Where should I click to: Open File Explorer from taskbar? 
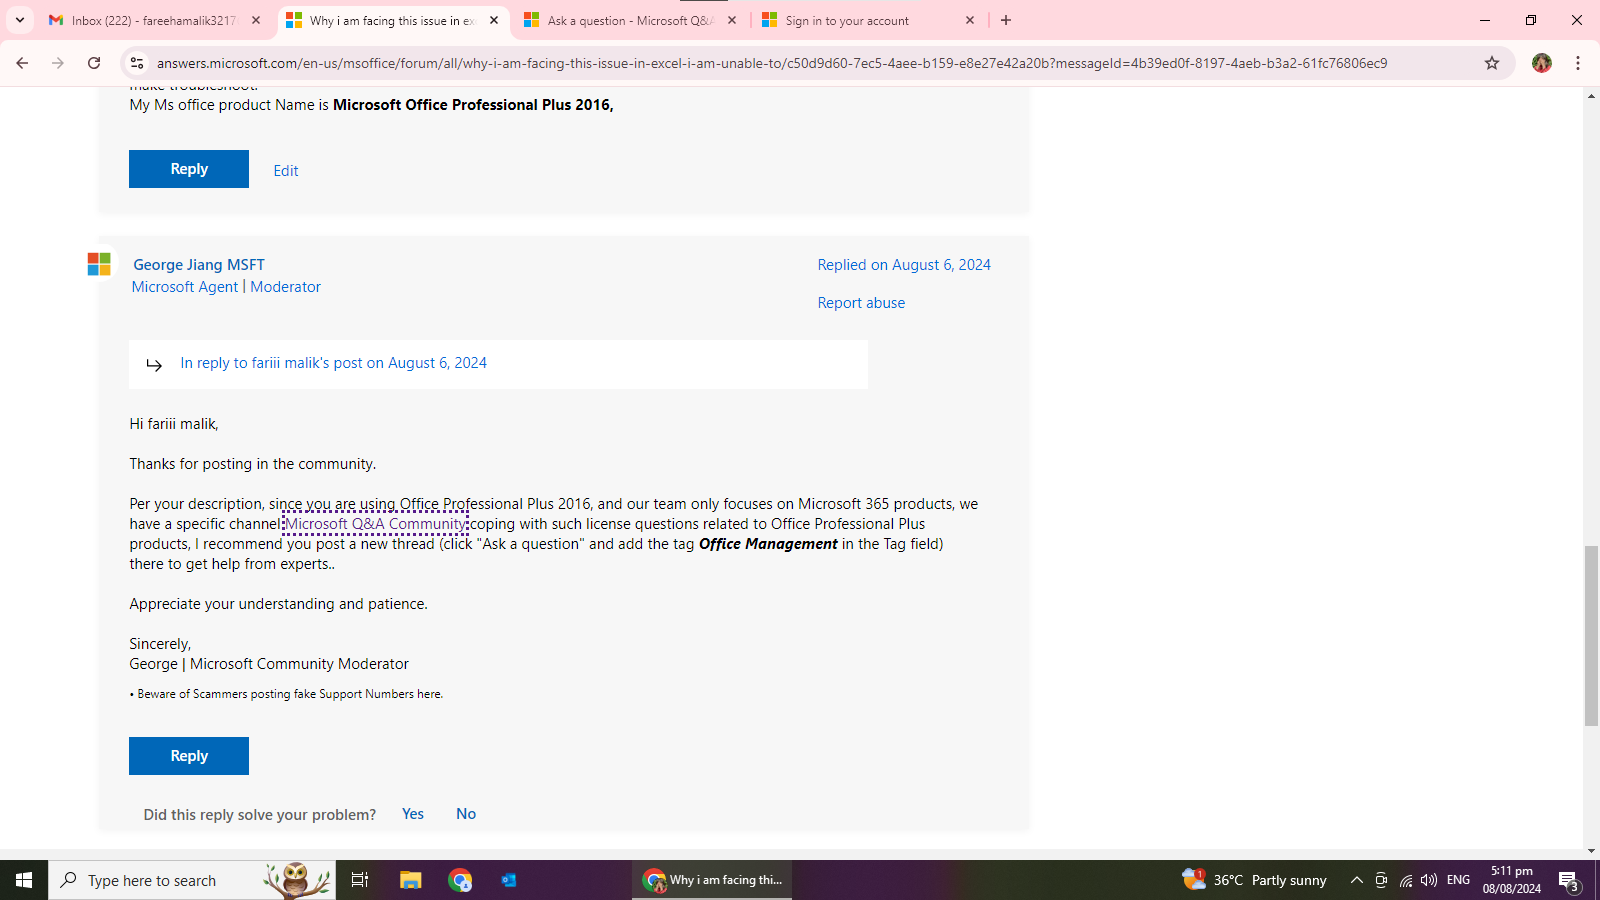411,880
